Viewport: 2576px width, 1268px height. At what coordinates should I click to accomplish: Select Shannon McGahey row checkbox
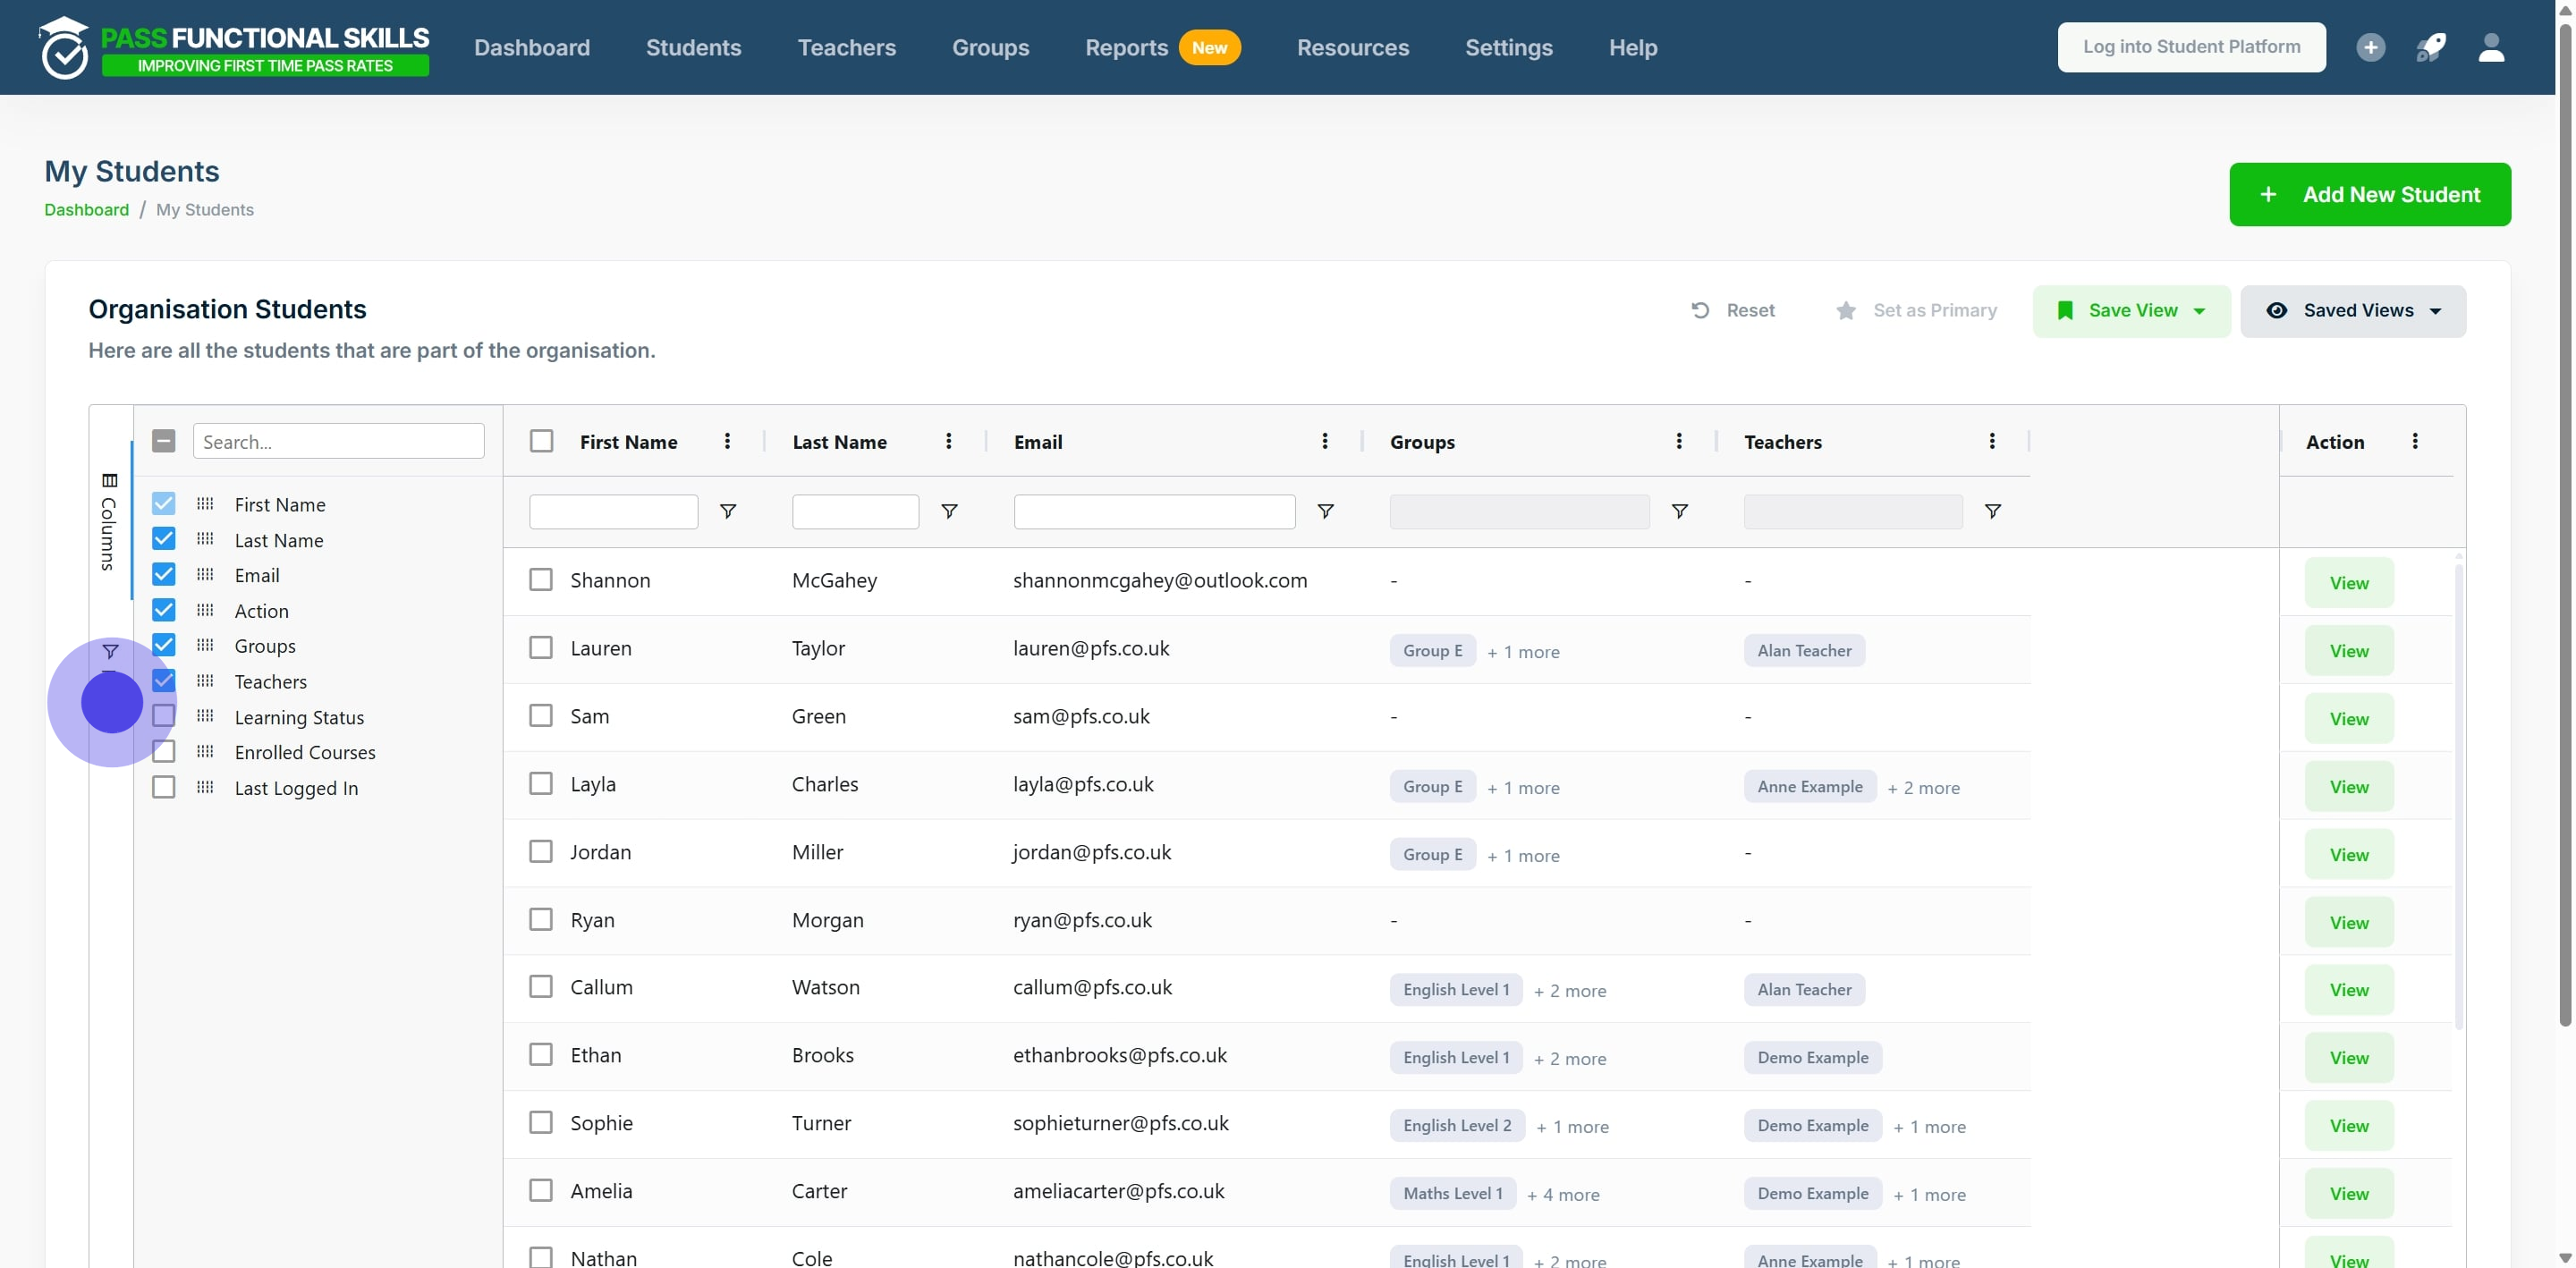(x=541, y=580)
